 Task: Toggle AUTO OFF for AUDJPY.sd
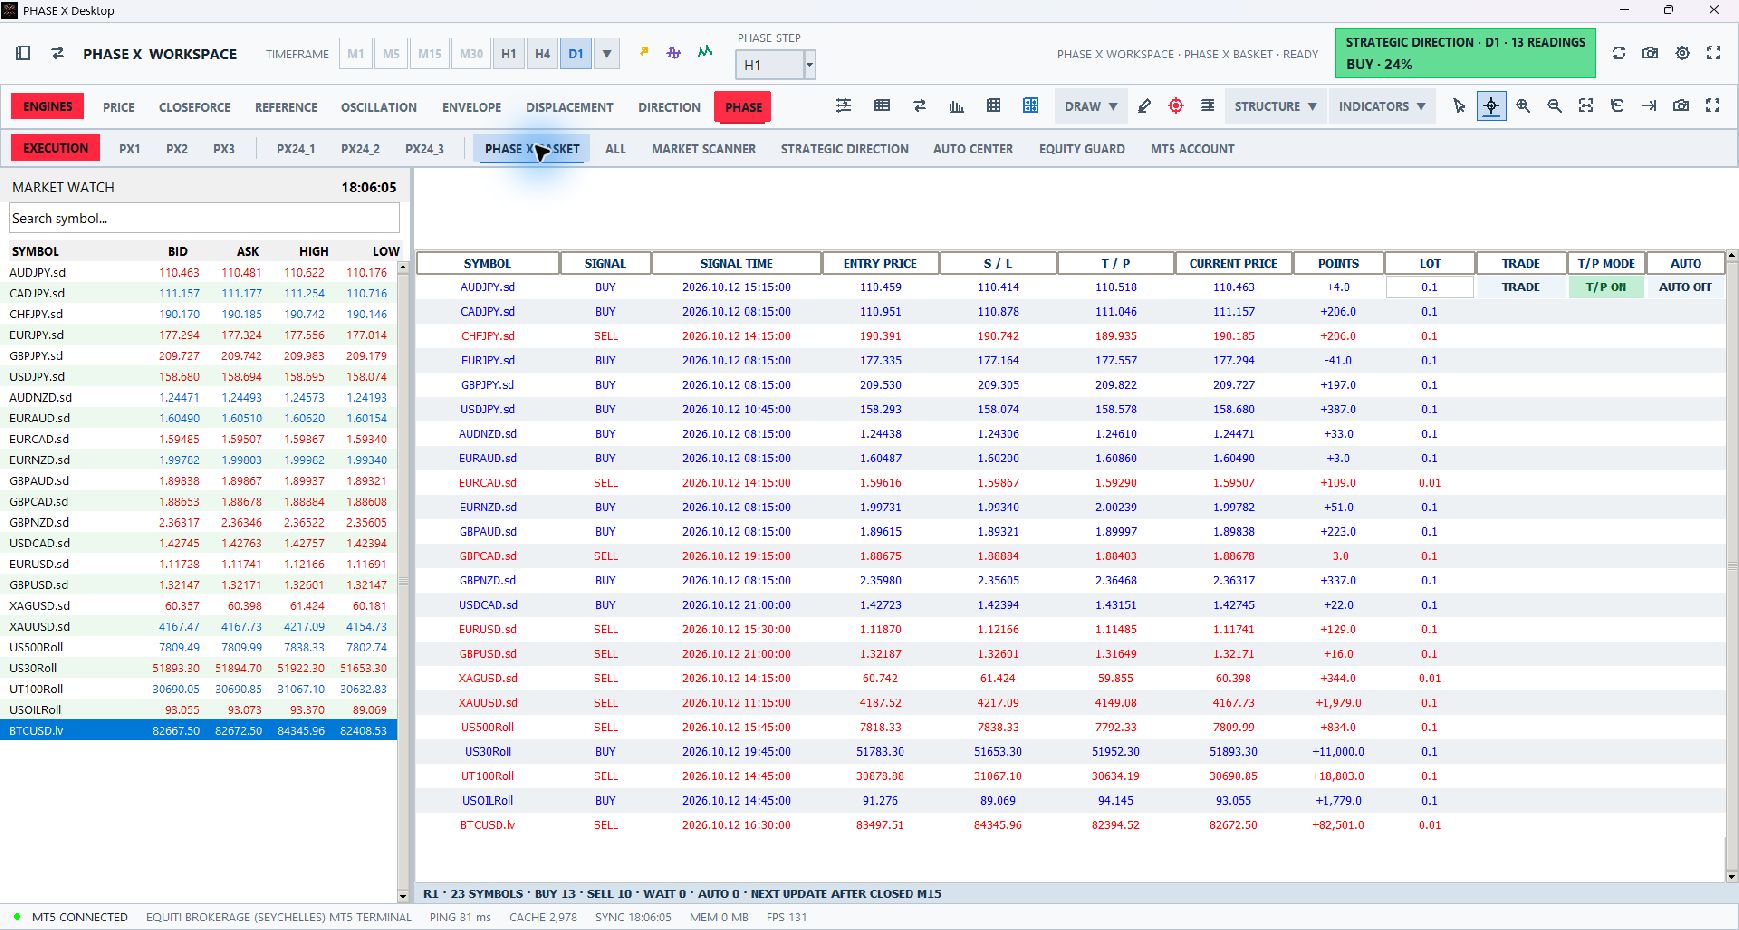pyautogui.click(x=1685, y=287)
